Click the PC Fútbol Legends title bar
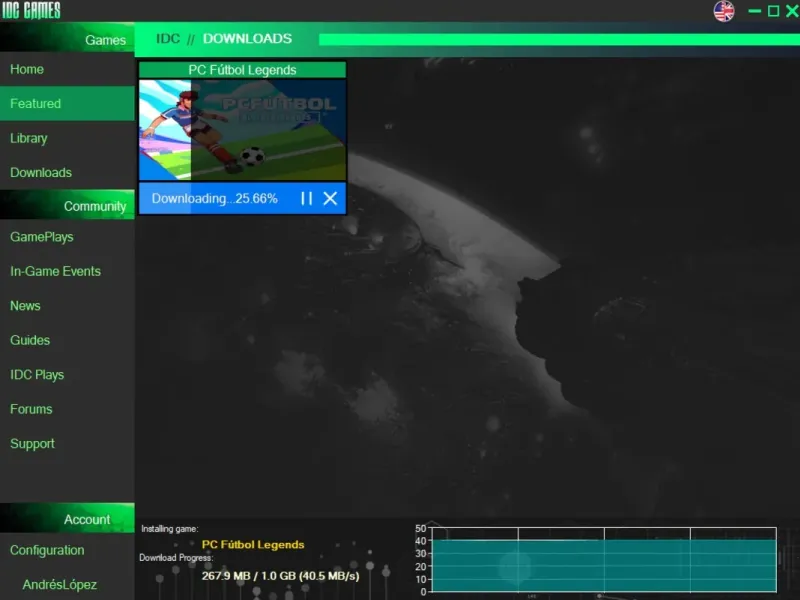800x600 pixels. click(242, 70)
